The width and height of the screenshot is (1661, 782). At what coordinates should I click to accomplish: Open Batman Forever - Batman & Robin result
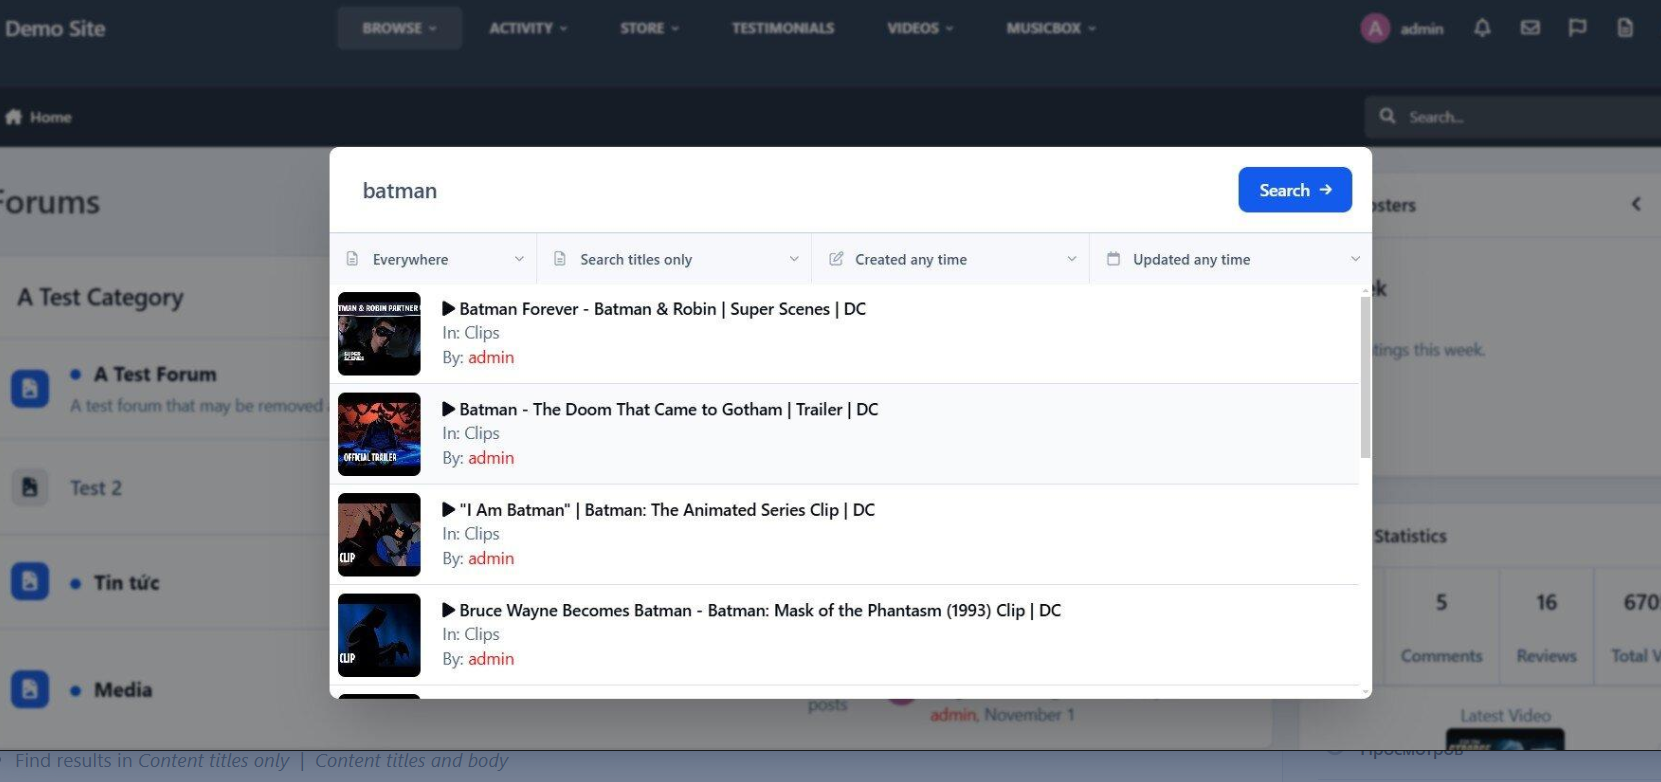662,309
